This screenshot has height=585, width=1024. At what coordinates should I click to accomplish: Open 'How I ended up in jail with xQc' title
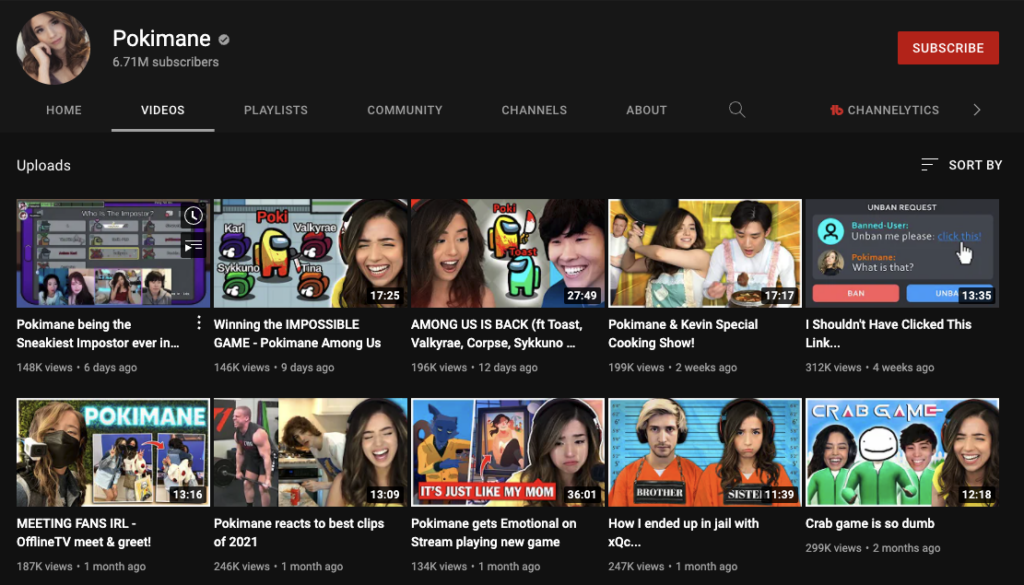click(x=683, y=533)
